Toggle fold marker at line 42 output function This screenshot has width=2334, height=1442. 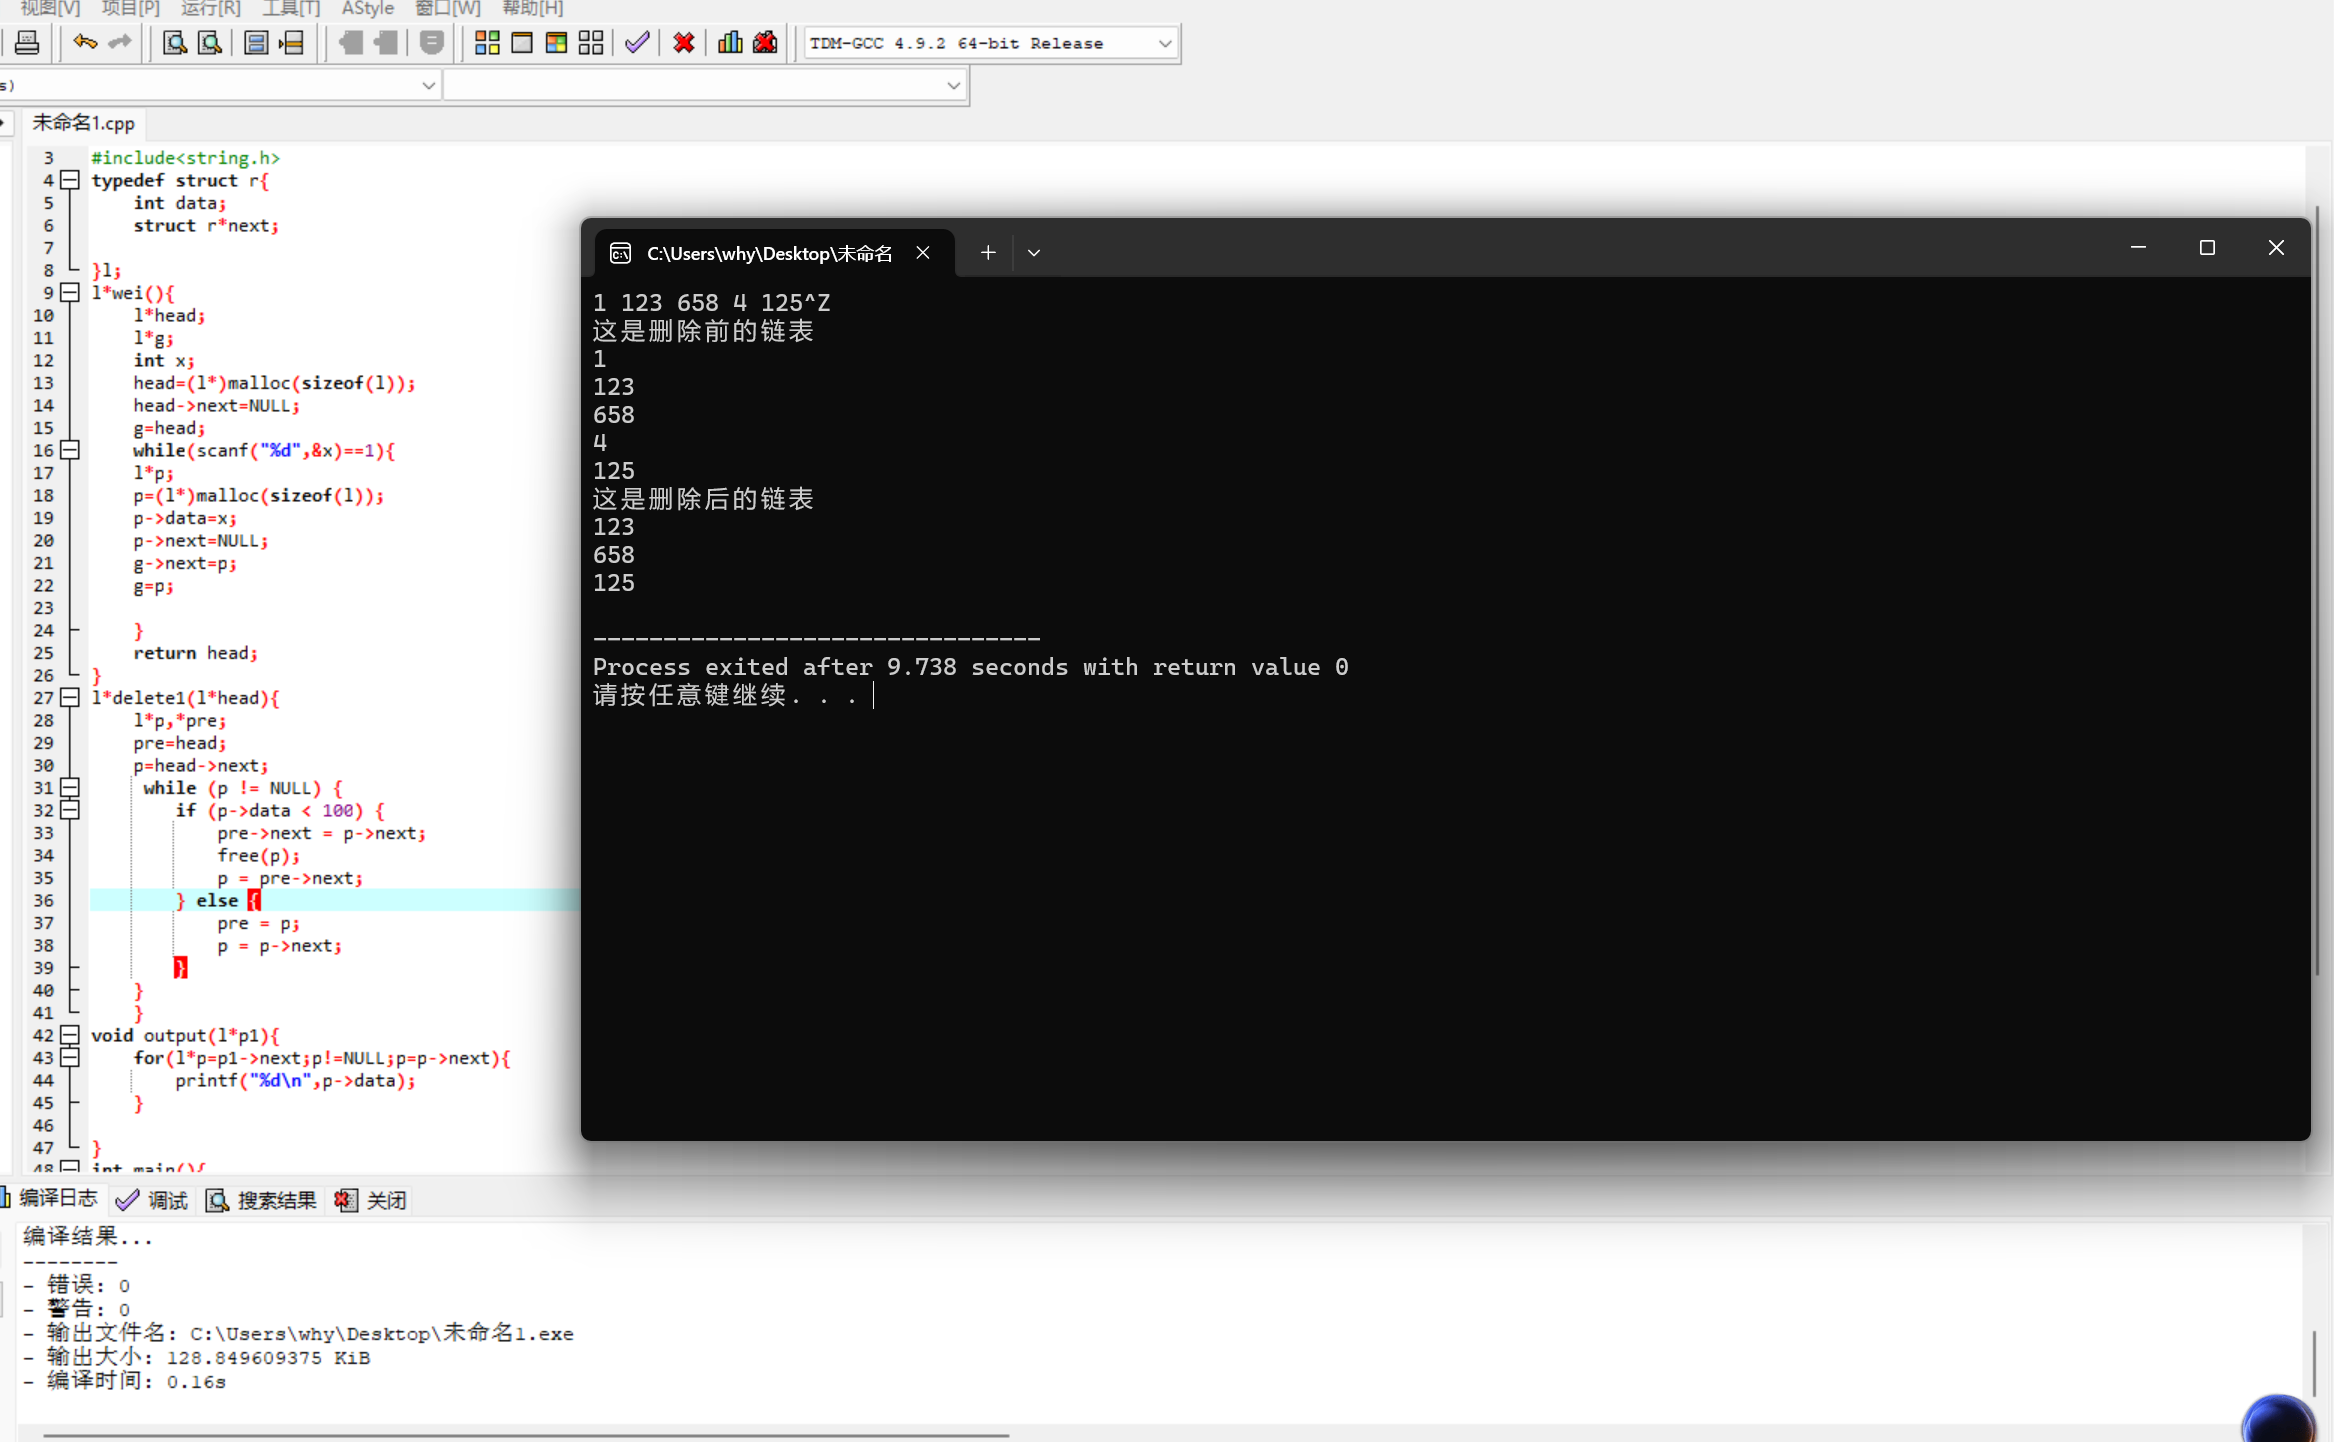70,1035
